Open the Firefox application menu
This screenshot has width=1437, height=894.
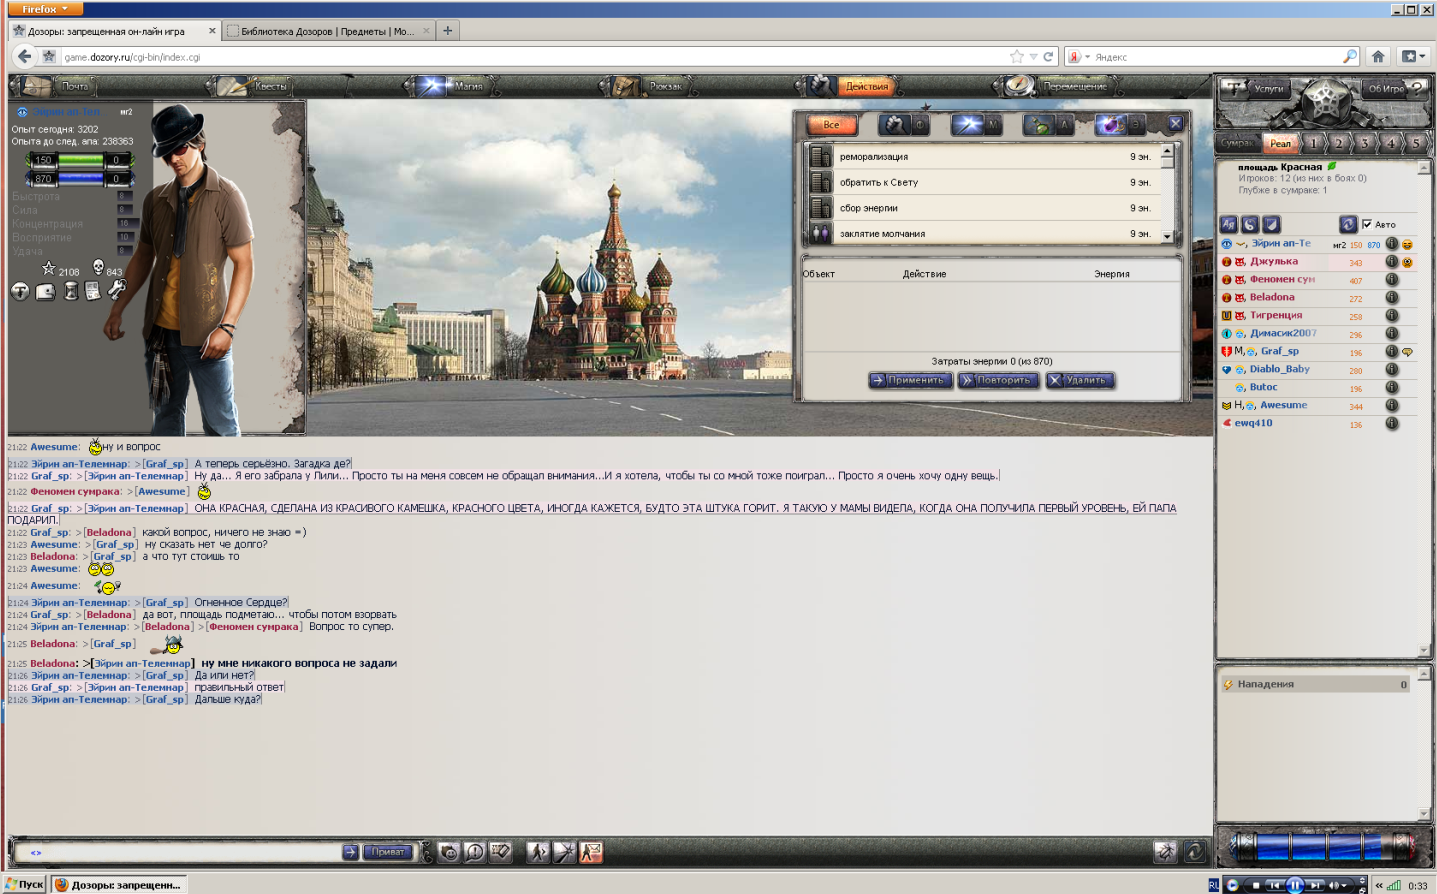[x=45, y=8]
